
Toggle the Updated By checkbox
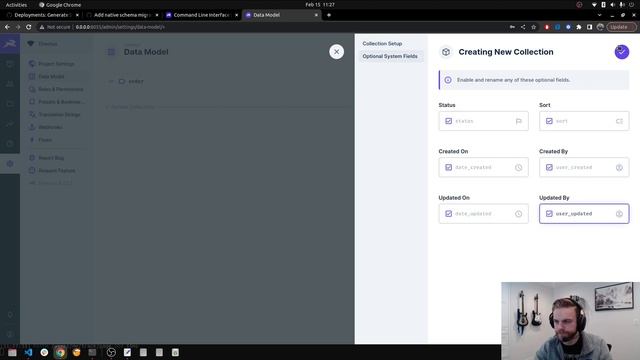[x=549, y=214]
